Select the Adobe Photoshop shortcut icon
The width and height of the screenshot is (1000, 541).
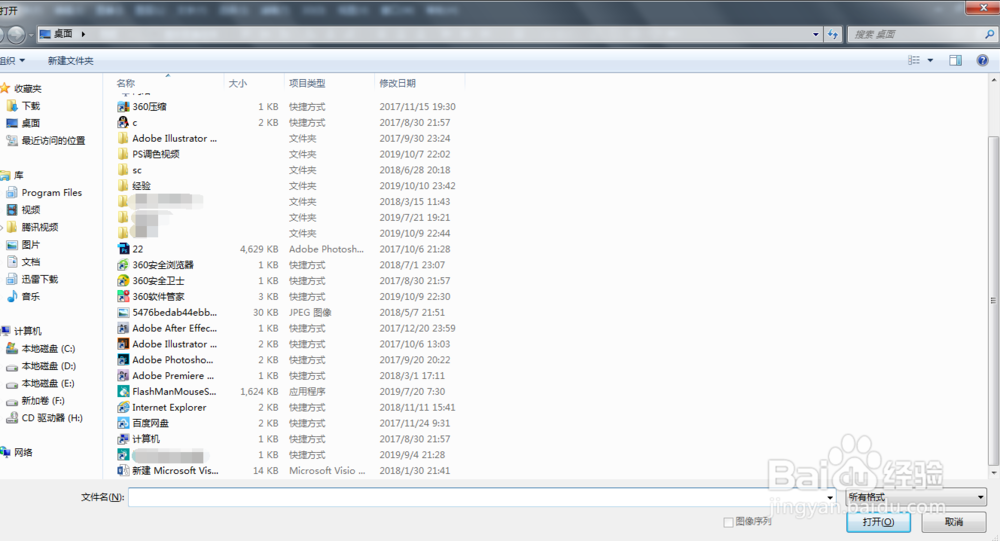click(x=123, y=360)
